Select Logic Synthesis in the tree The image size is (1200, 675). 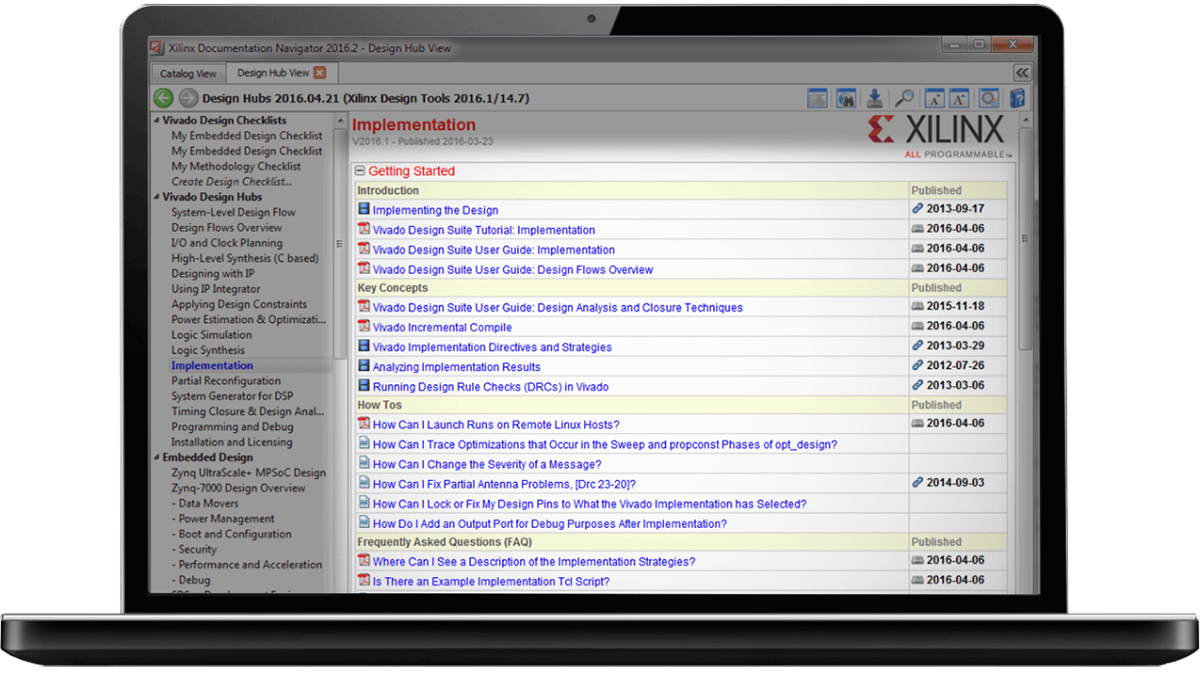click(x=208, y=350)
